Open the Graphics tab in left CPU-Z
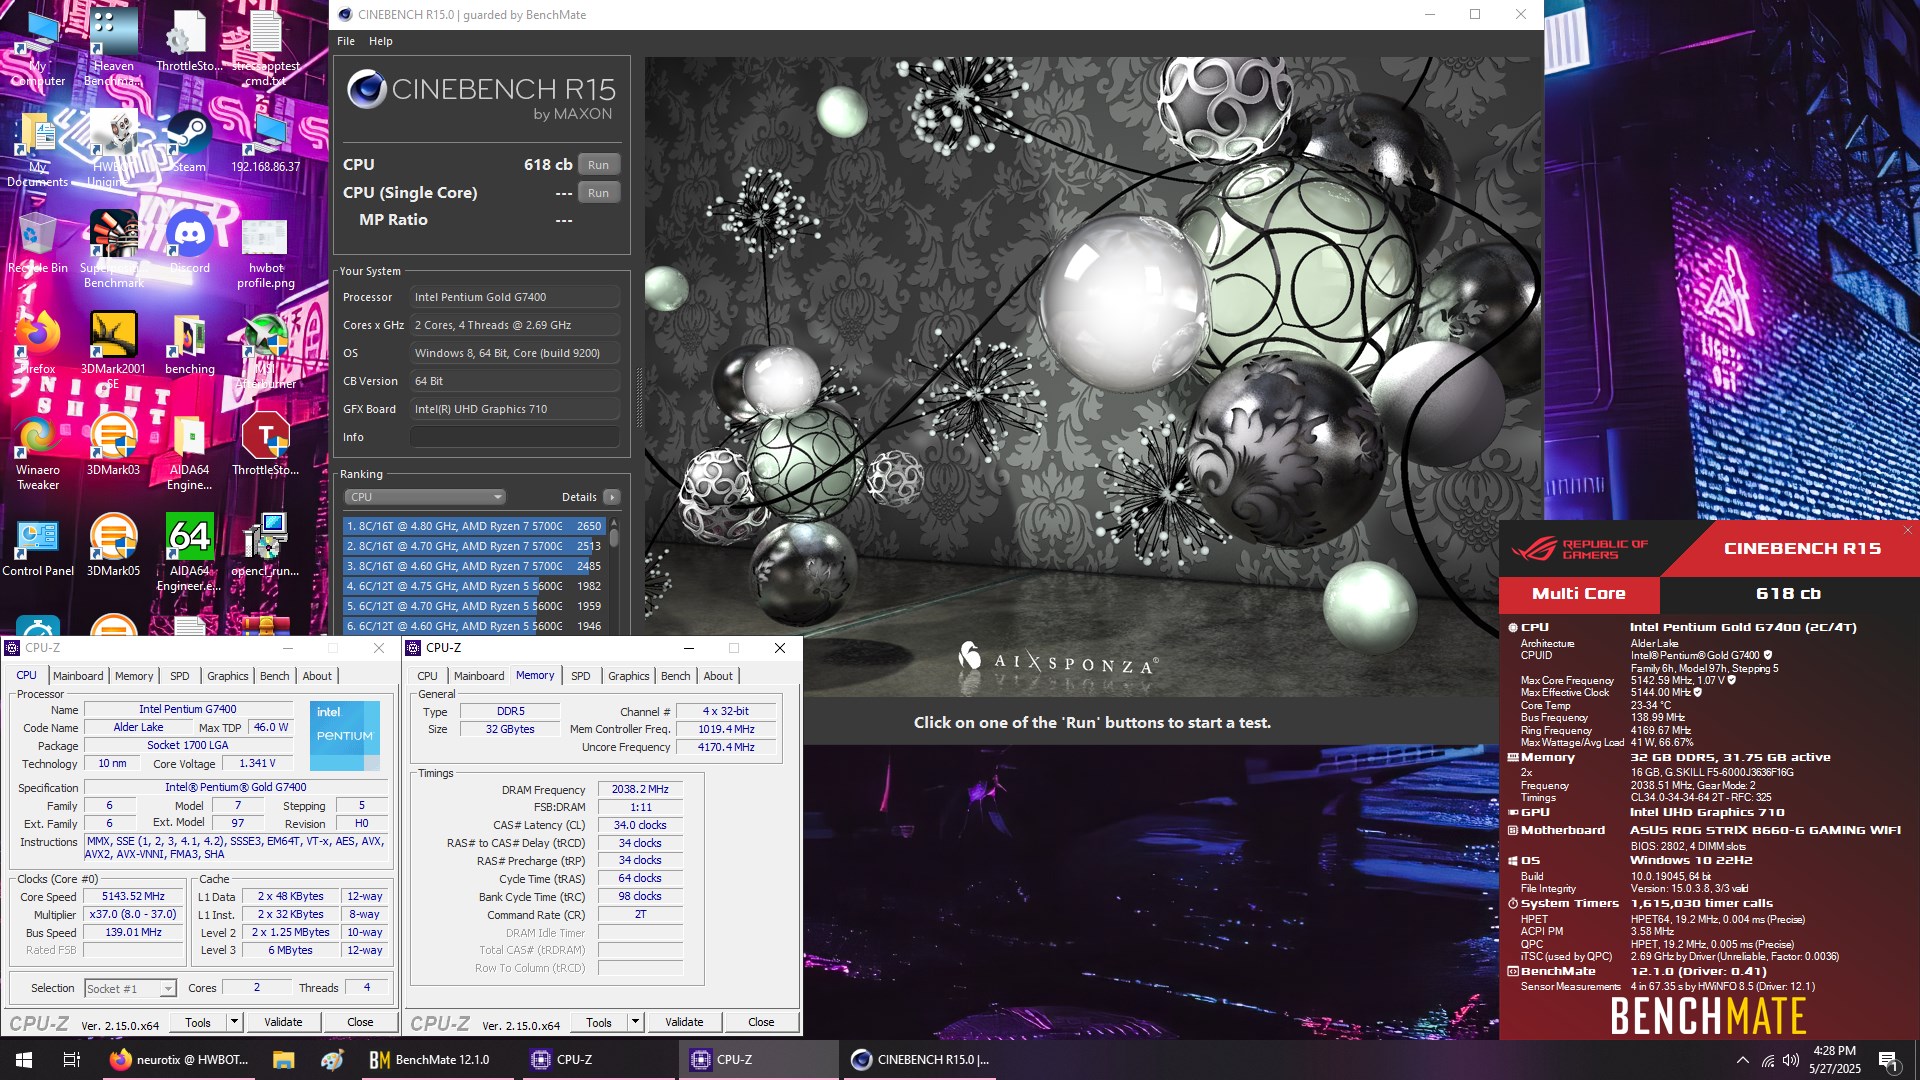 point(228,676)
